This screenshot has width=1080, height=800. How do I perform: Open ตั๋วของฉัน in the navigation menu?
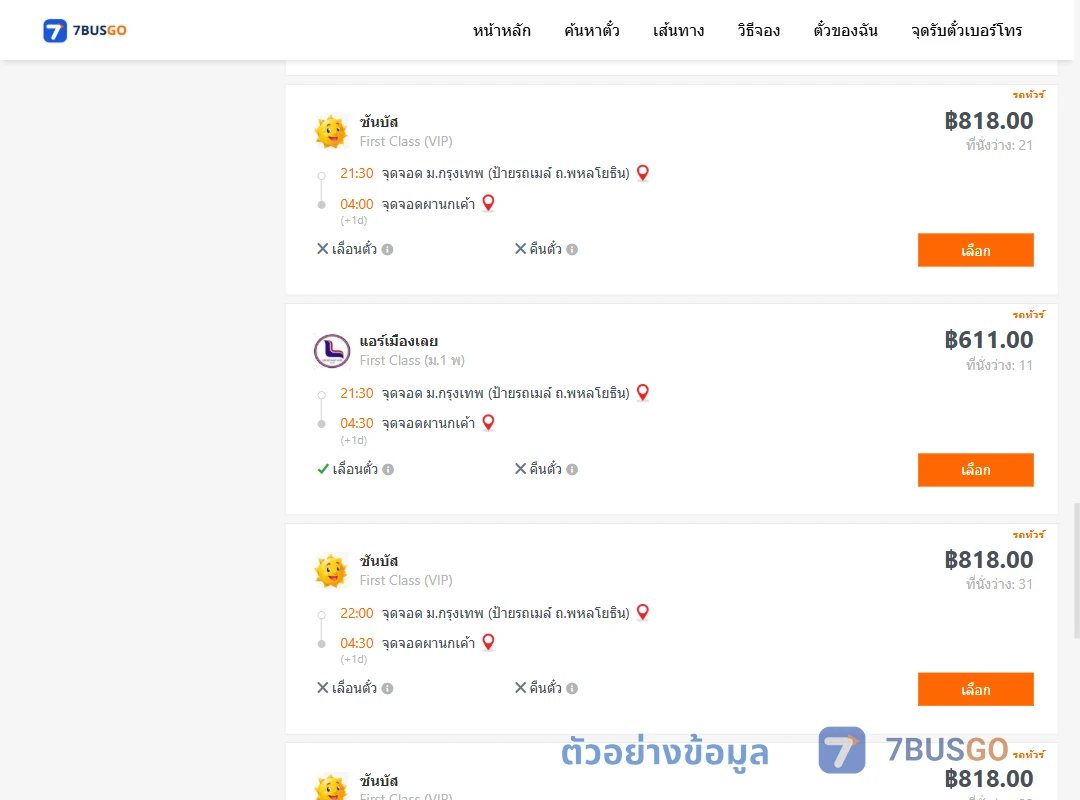click(845, 30)
